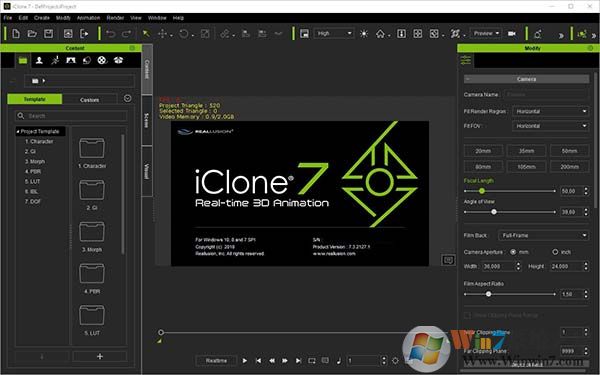The height and width of the screenshot is (375, 600).
Task: Switch to the Custom tab
Action: click(90, 99)
